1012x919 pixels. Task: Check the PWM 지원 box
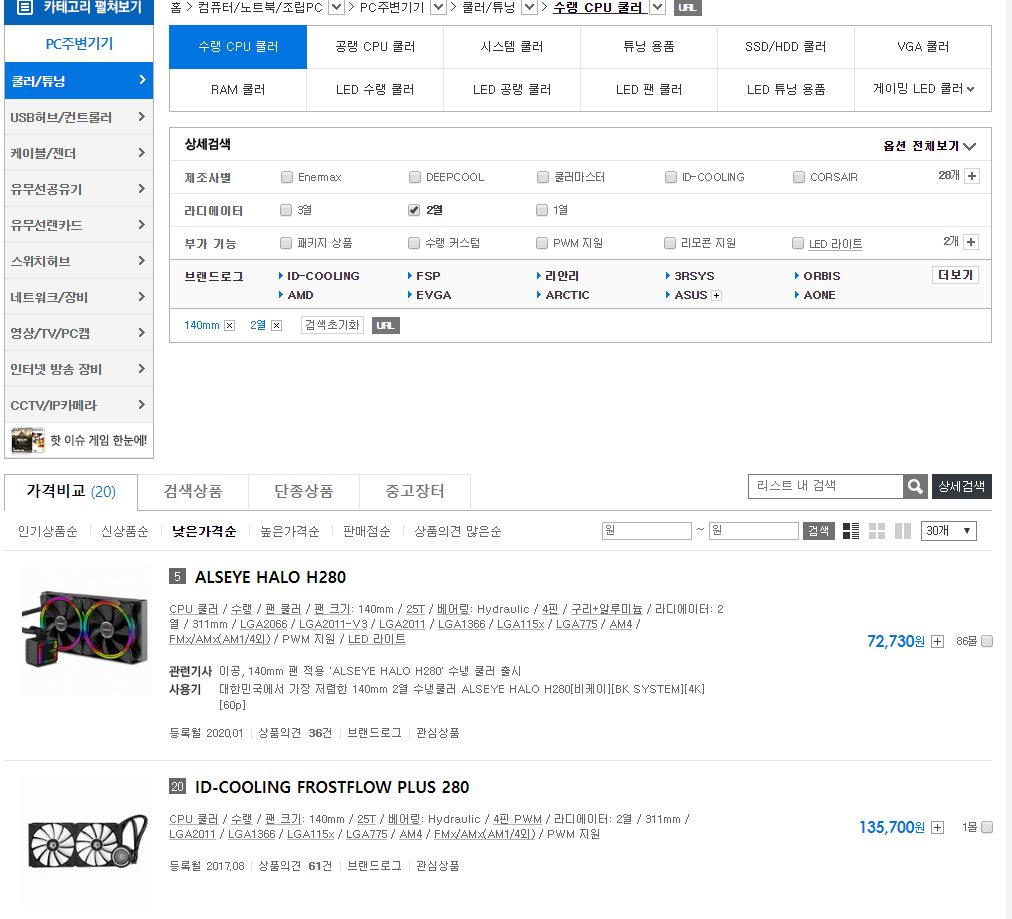click(x=542, y=243)
